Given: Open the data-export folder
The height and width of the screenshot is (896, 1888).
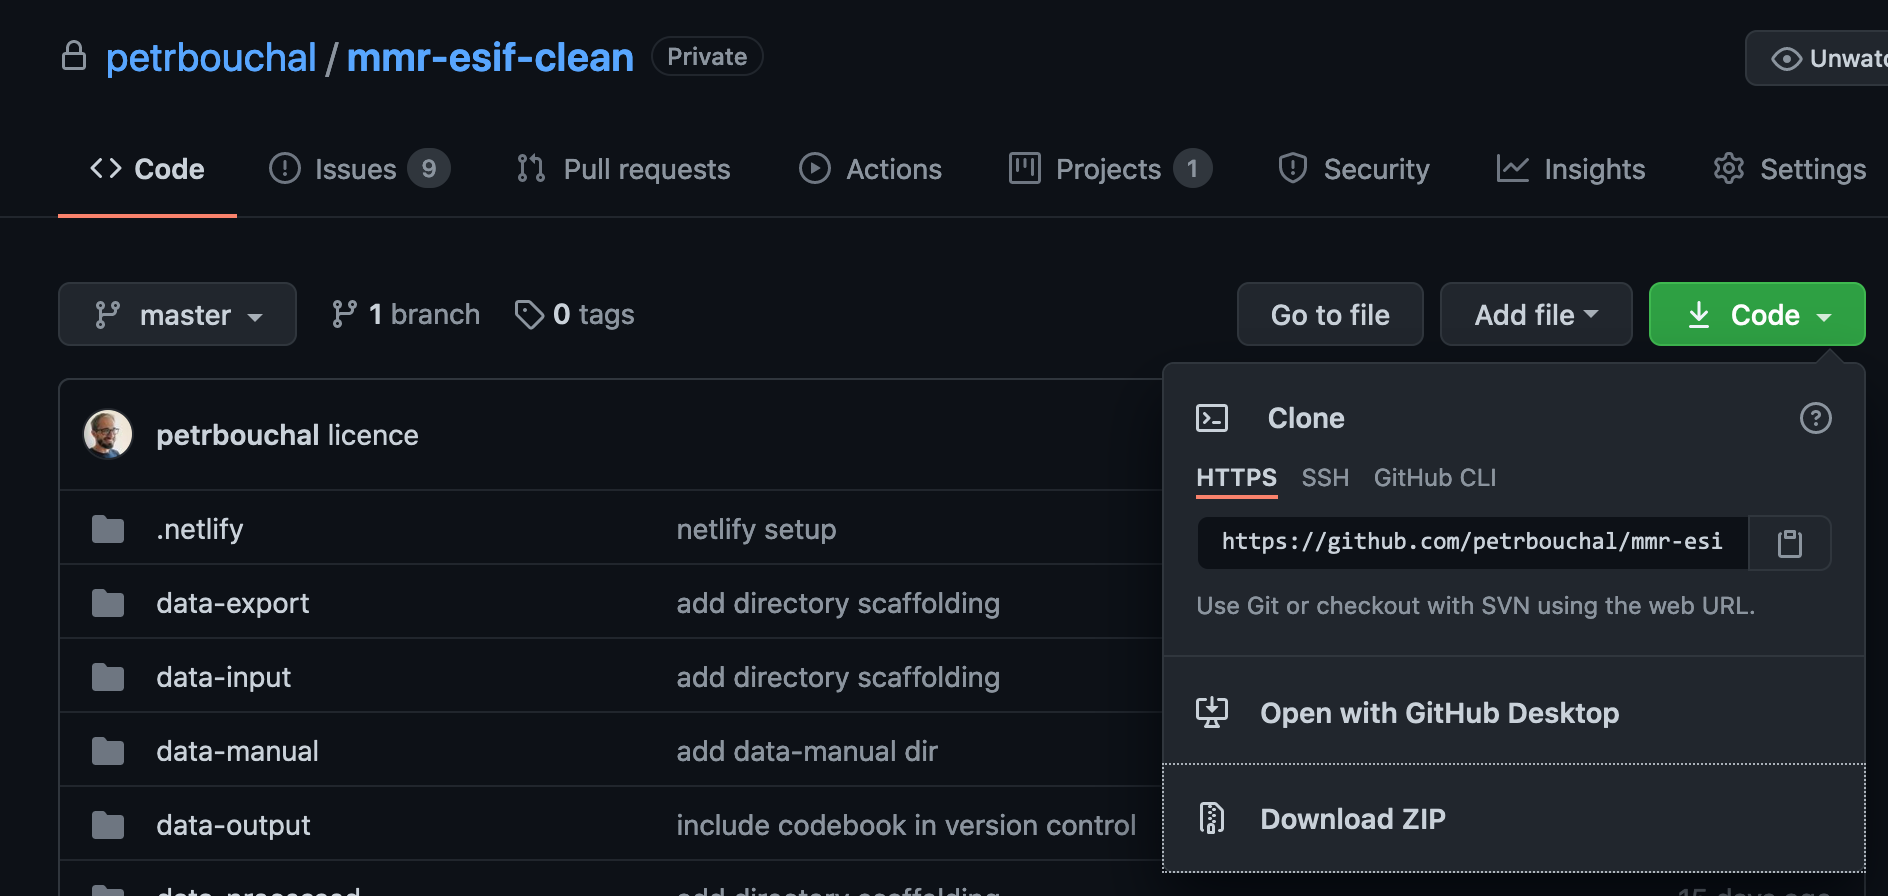Looking at the screenshot, I should (x=233, y=603).
